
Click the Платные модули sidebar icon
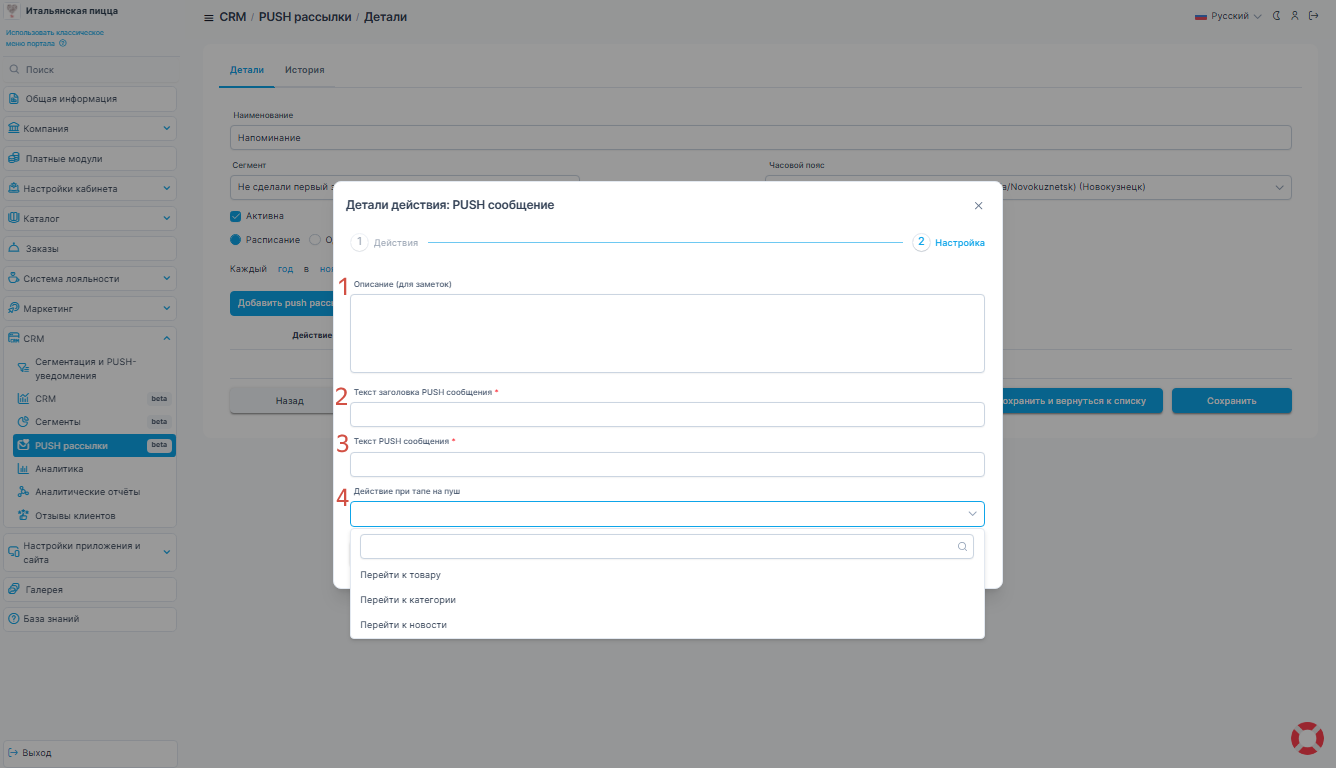[x=14, y=159]
